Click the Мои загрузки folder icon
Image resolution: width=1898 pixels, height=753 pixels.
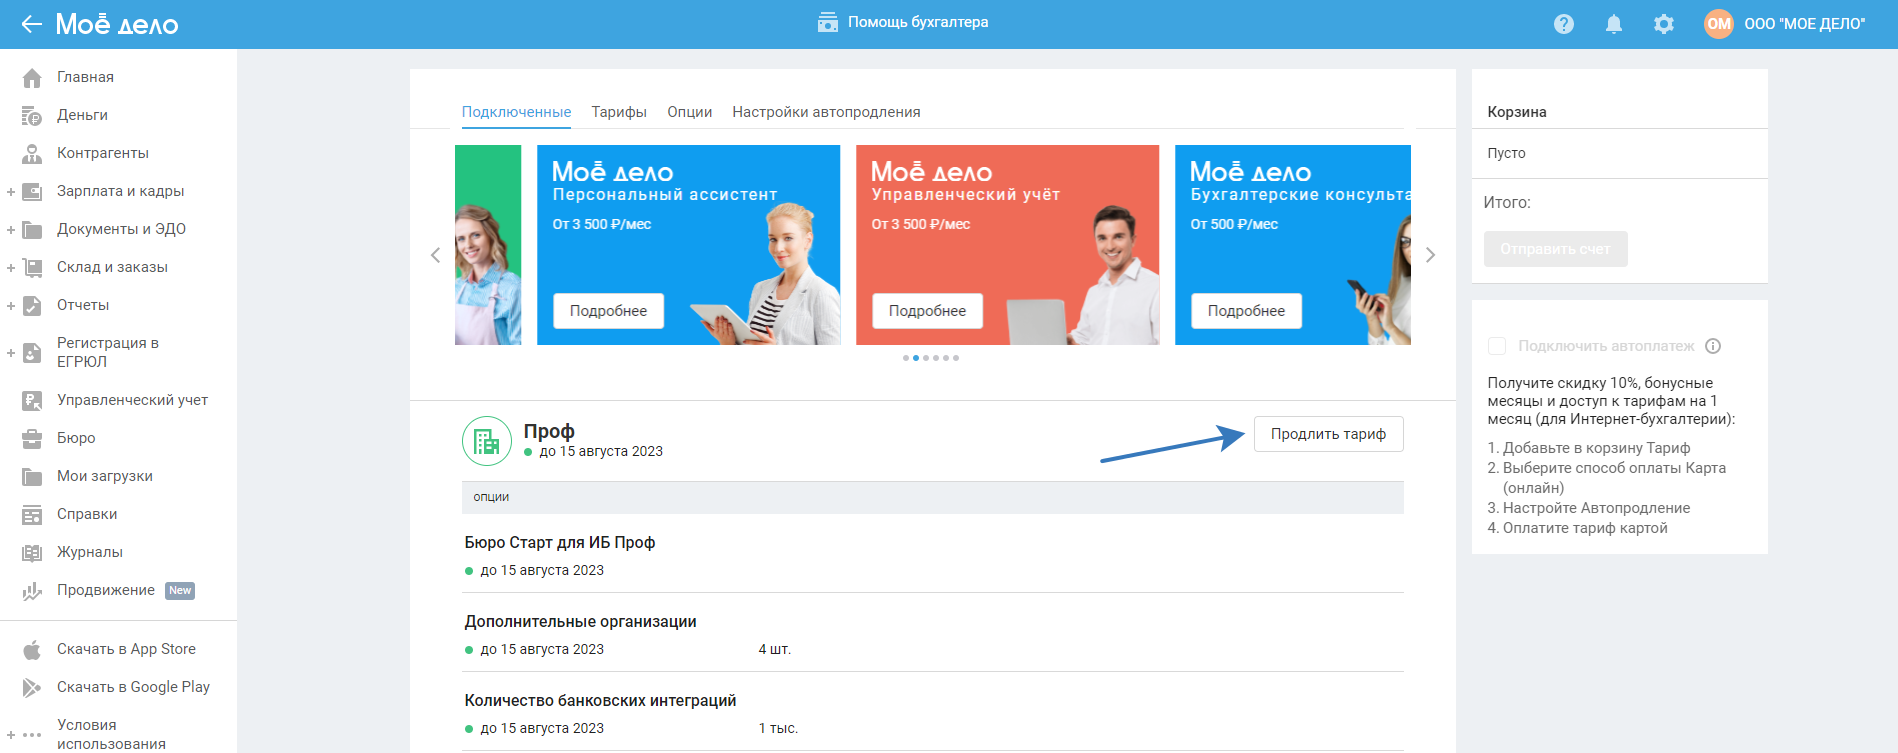[32, 477]
